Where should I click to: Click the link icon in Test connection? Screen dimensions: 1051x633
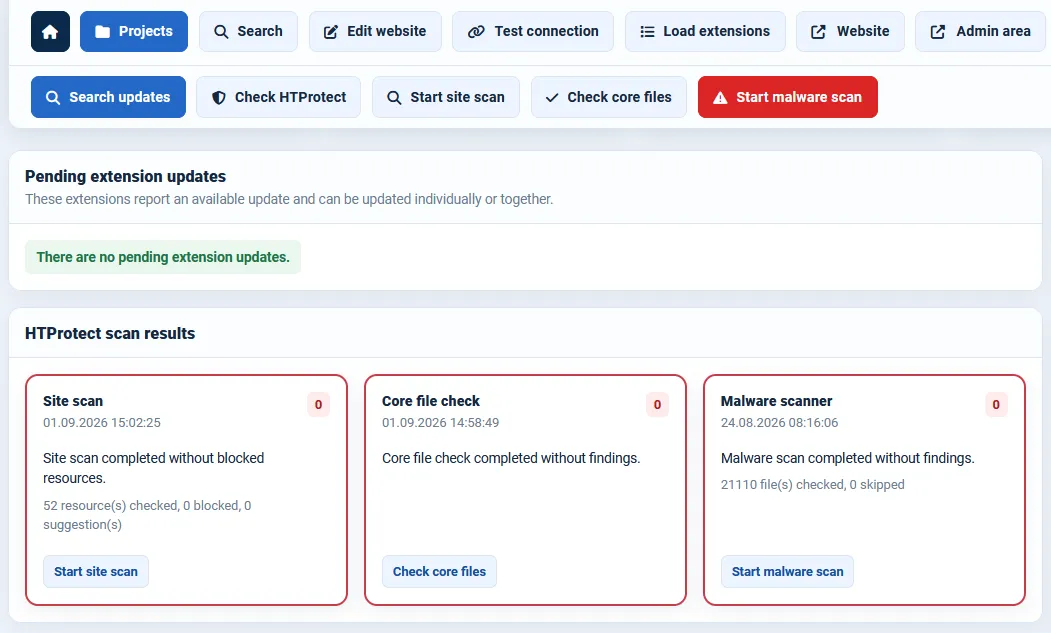coord(476,32)
